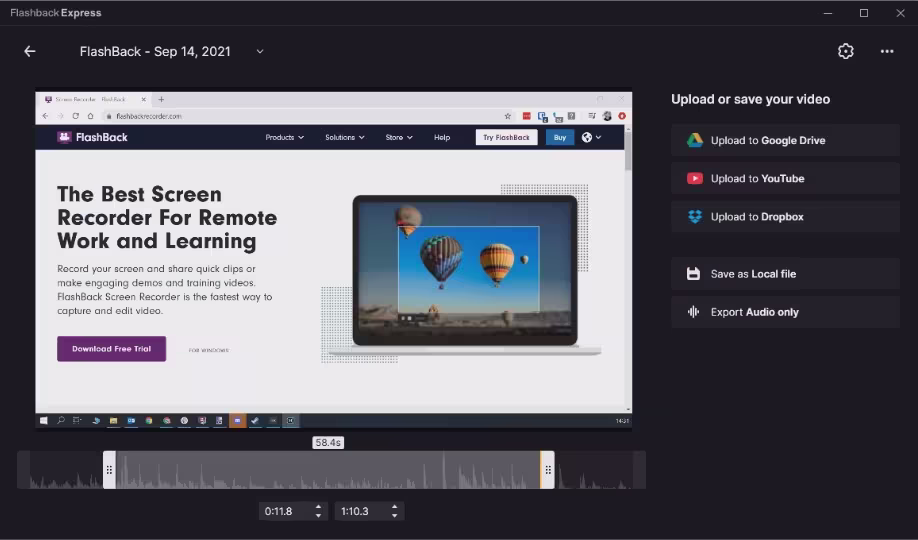Save the video as Local file
The width and height of the screenshot is (918, 540).
pos(785,274)
